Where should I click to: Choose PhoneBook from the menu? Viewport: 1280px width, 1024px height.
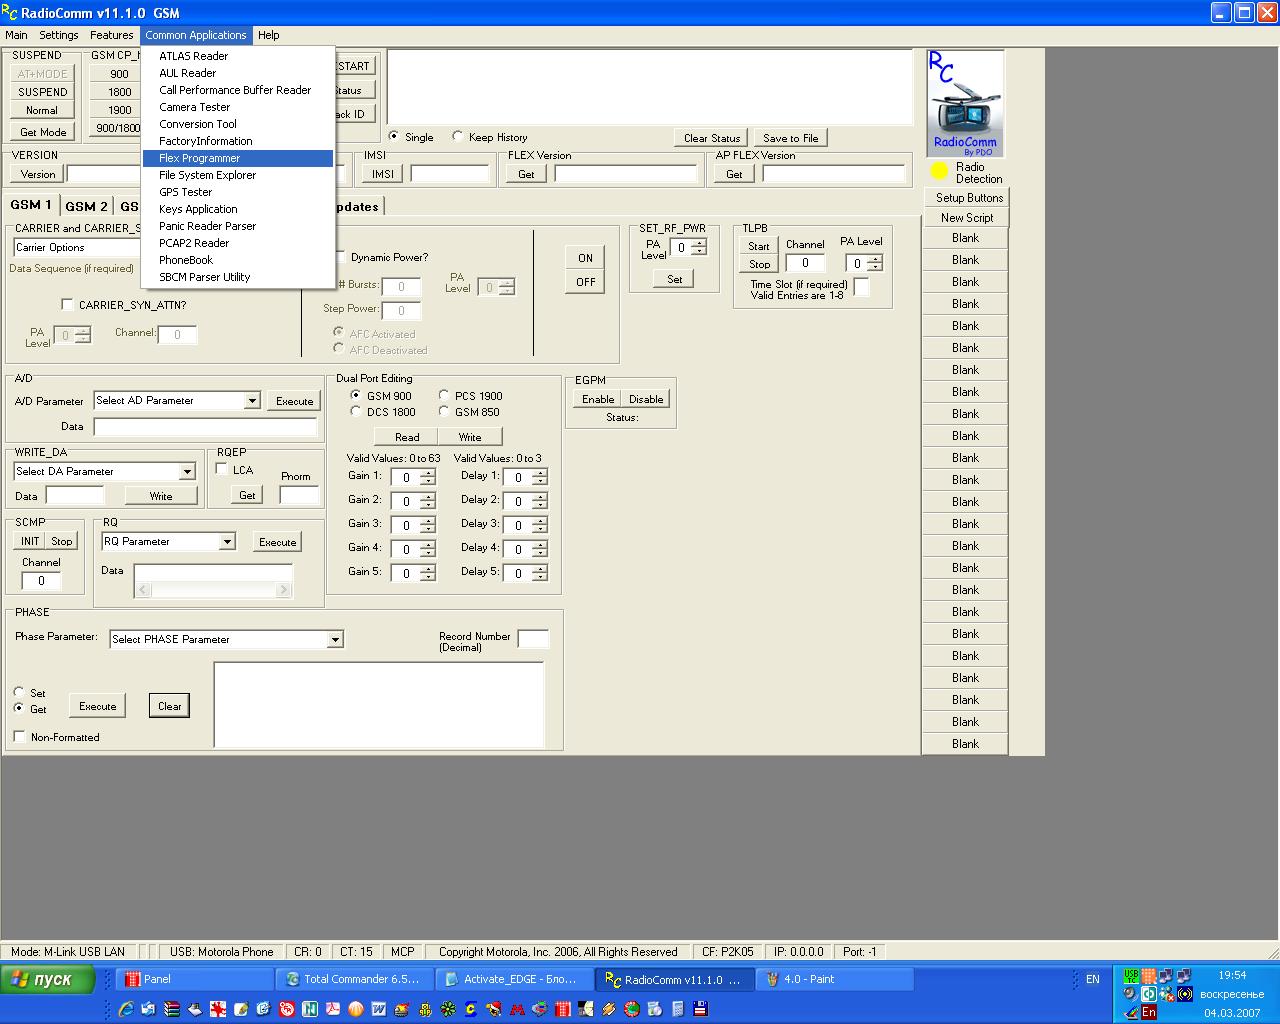coord(238,260)
